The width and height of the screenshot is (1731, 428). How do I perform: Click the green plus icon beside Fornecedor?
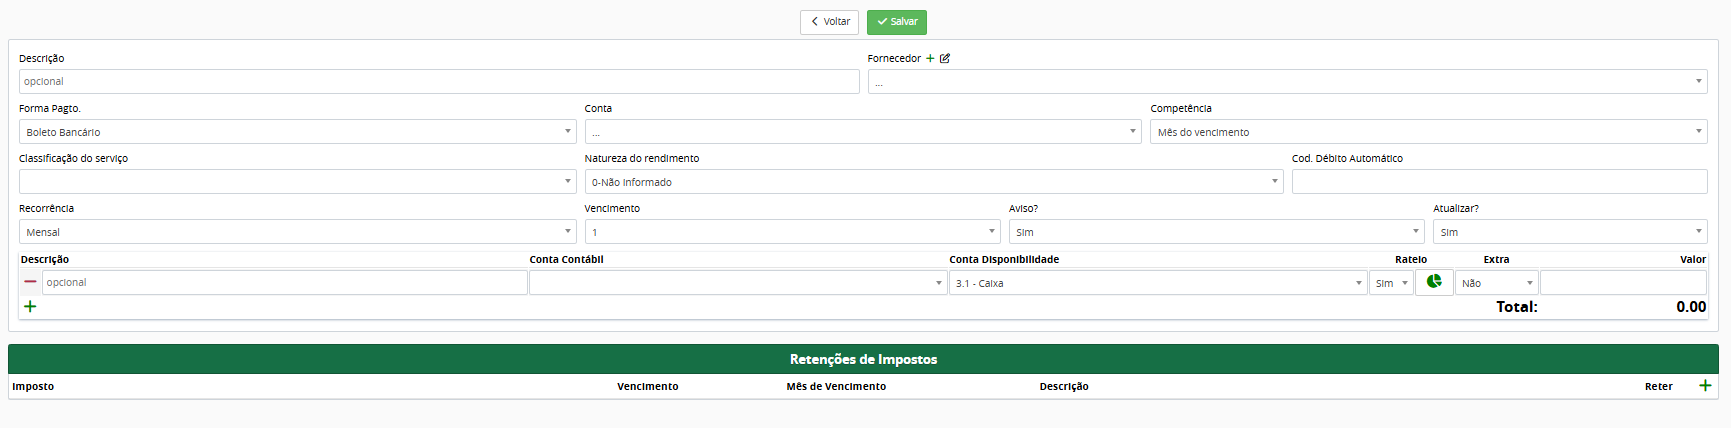(x=930, y=59)
